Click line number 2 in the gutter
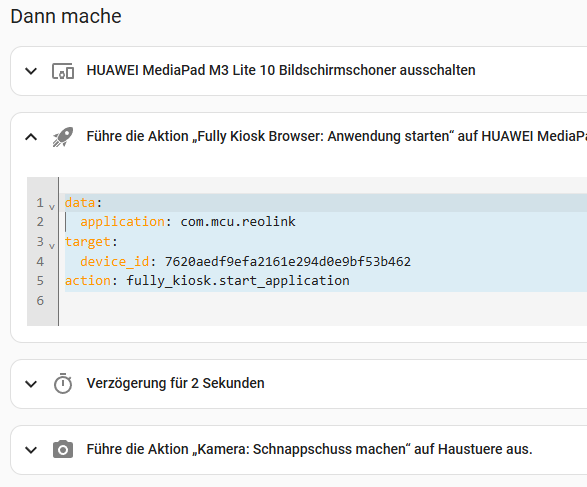The image size is (587, 487). 40,222
